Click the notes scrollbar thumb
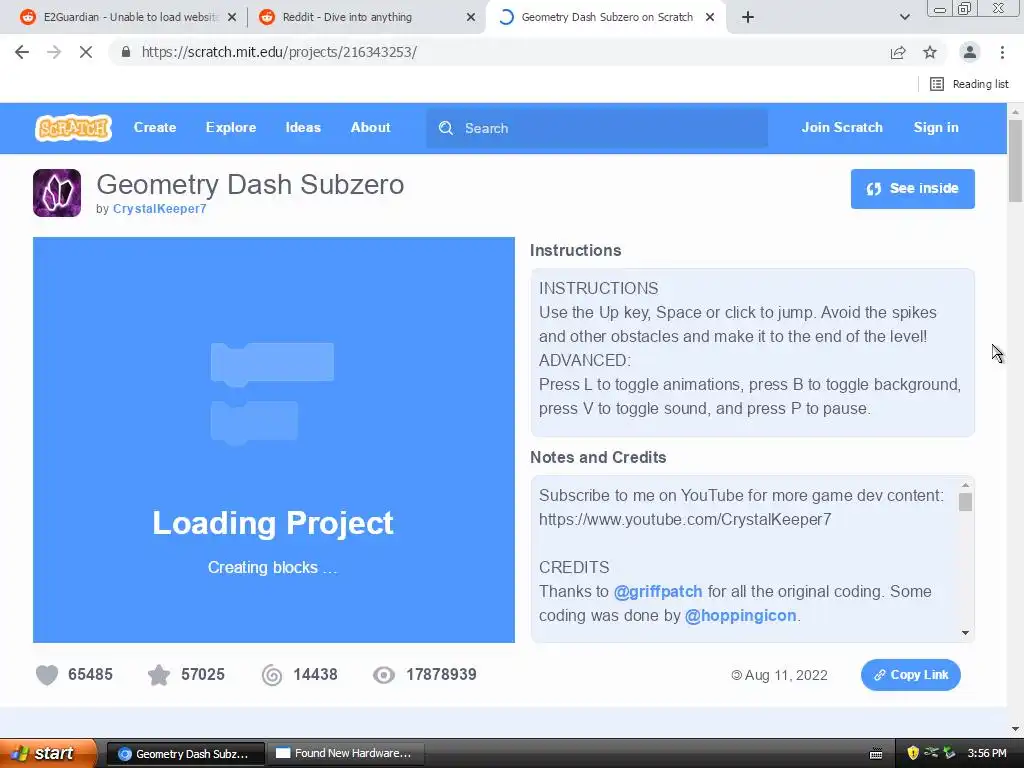Image resolution: width=1024 pixels, height=768 pixels. [x=965, y=502]
